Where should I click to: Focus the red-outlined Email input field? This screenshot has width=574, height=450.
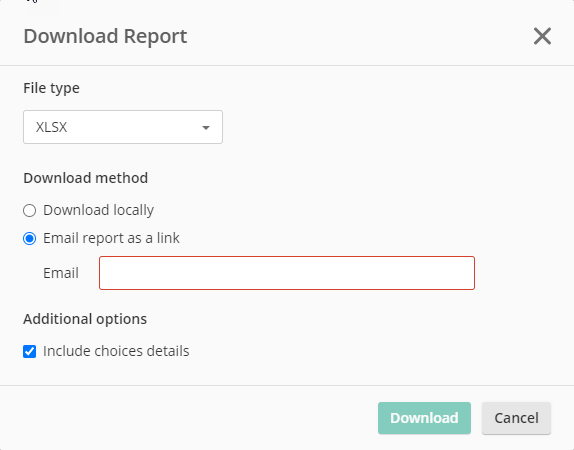(287, 273)
